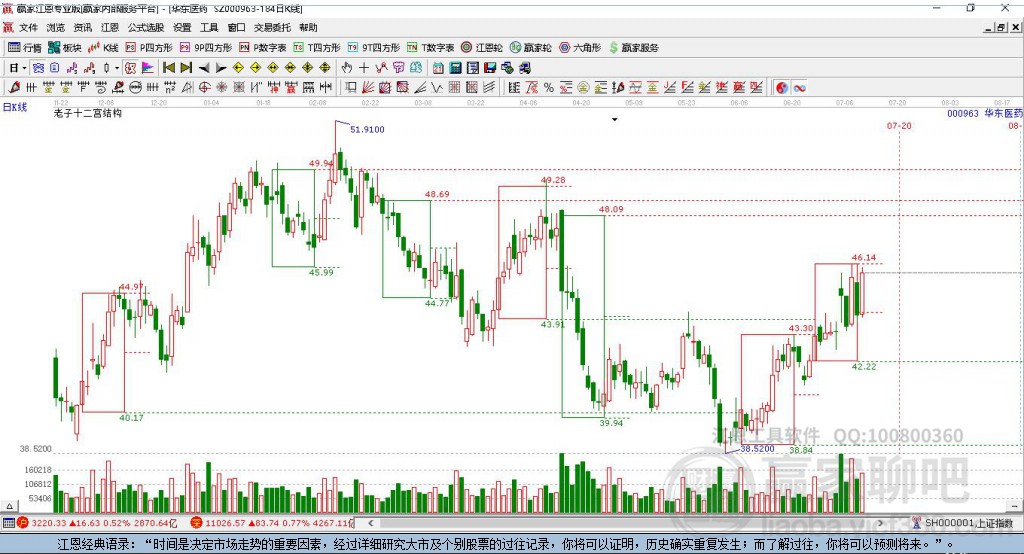Toggle the blue chain-link icon
The width and height of the screenshot is (1024, 554).
pos(38,68)
